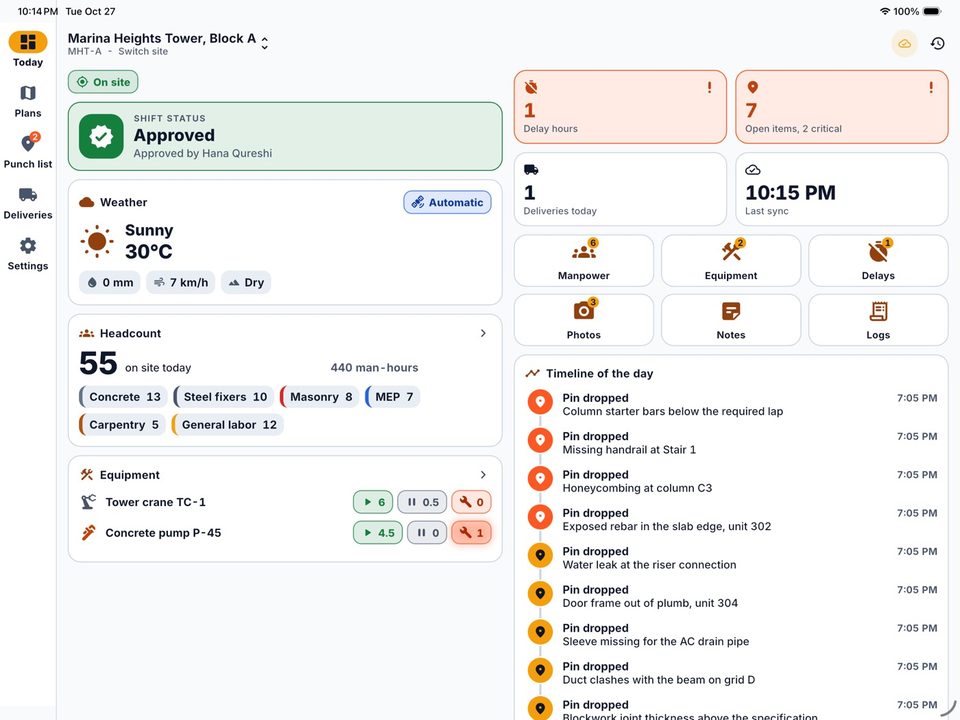Select the Steel fixers 10 chip
960x720 pixels.
[x=223, y=397]
